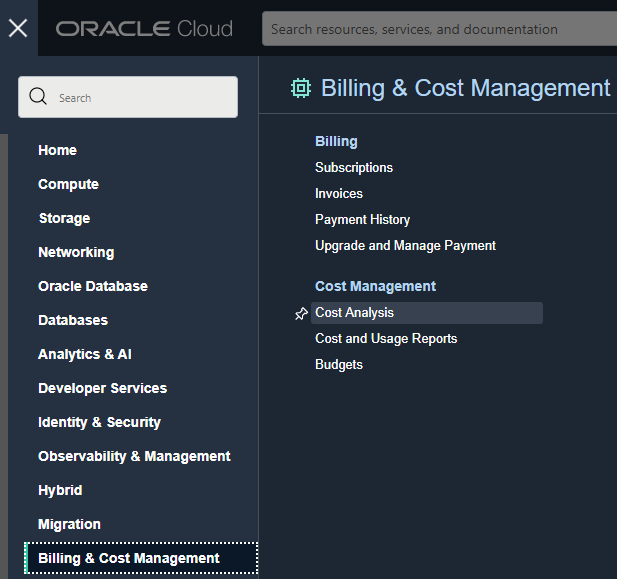This screenshot has height=579, width=617.
Task: Open the Invoices link
Action: click(339, 194)
